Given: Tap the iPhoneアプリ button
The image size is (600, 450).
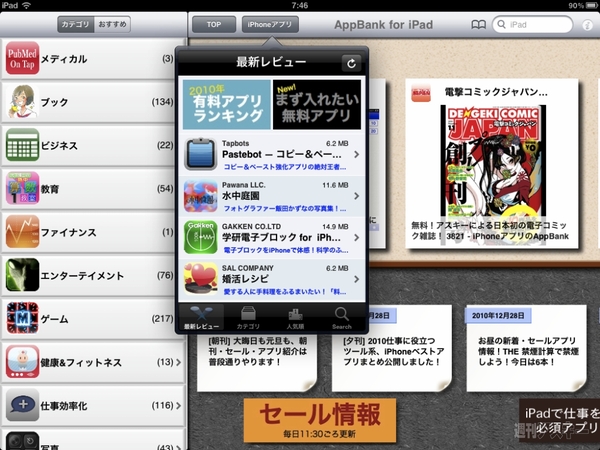Looking at the screenshot, I should 270,24.
